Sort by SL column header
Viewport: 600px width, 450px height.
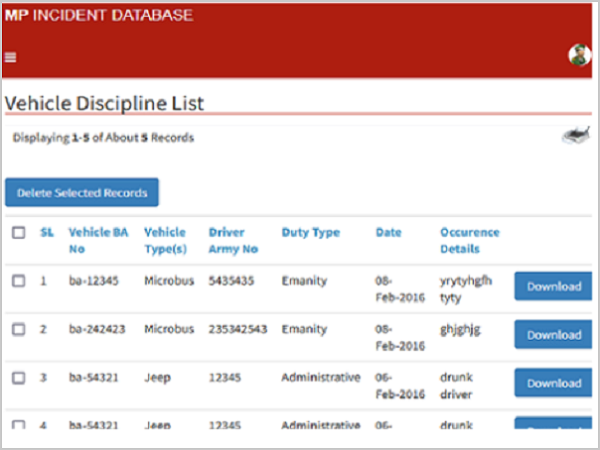point(46,232)
